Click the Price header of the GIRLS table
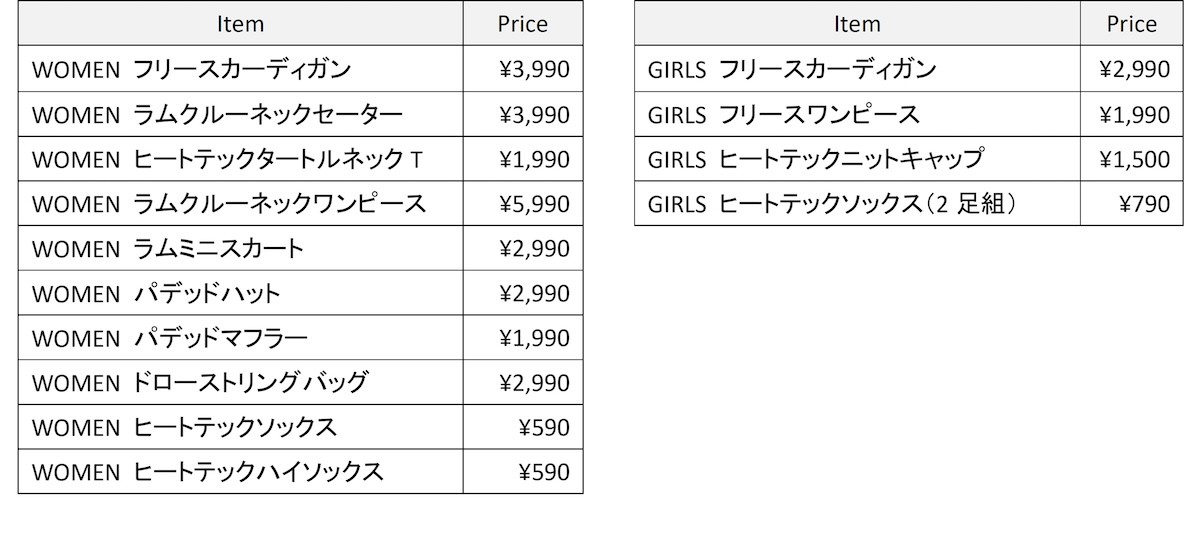The image size is (1200, 538). [x=1131, y=25]
